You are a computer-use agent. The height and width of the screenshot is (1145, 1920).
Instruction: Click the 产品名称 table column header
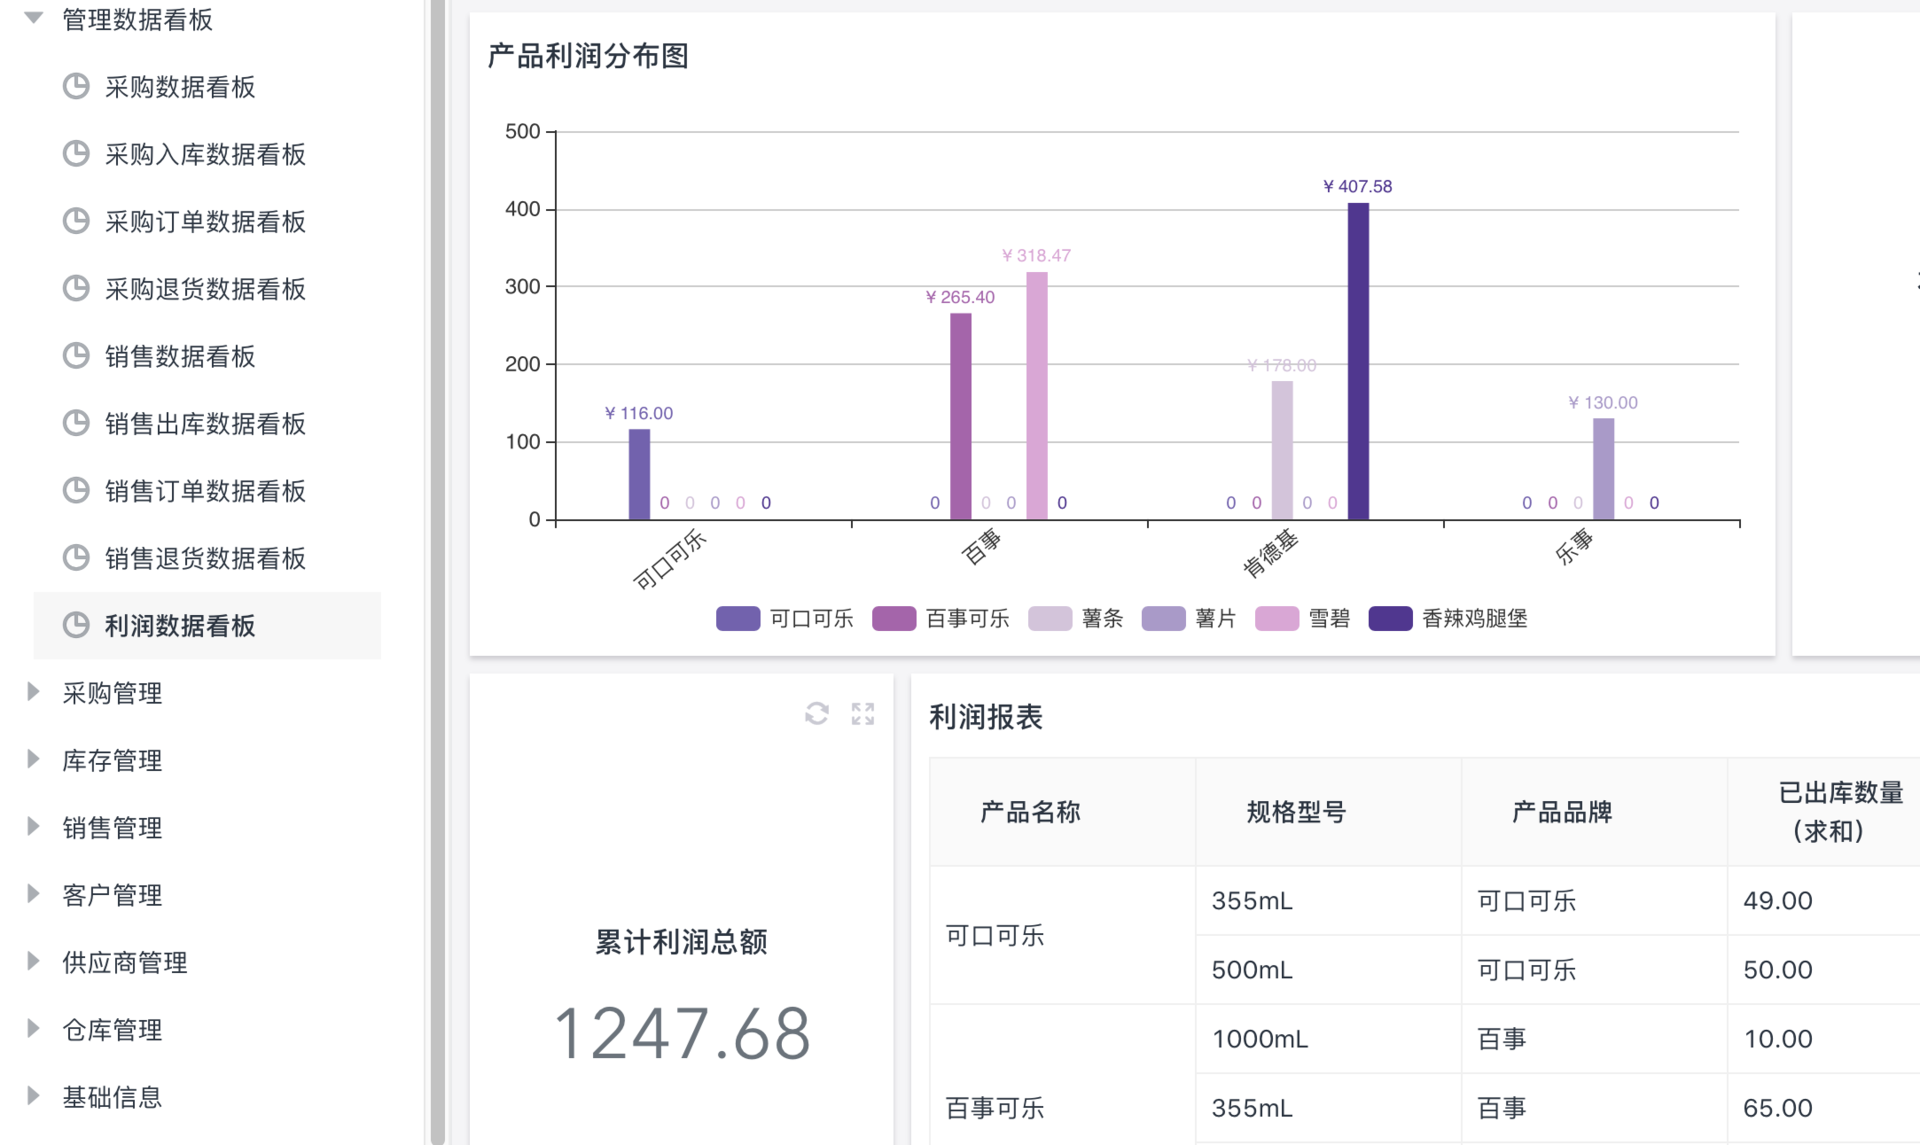pyautogui.click(x=1030, y=811)
